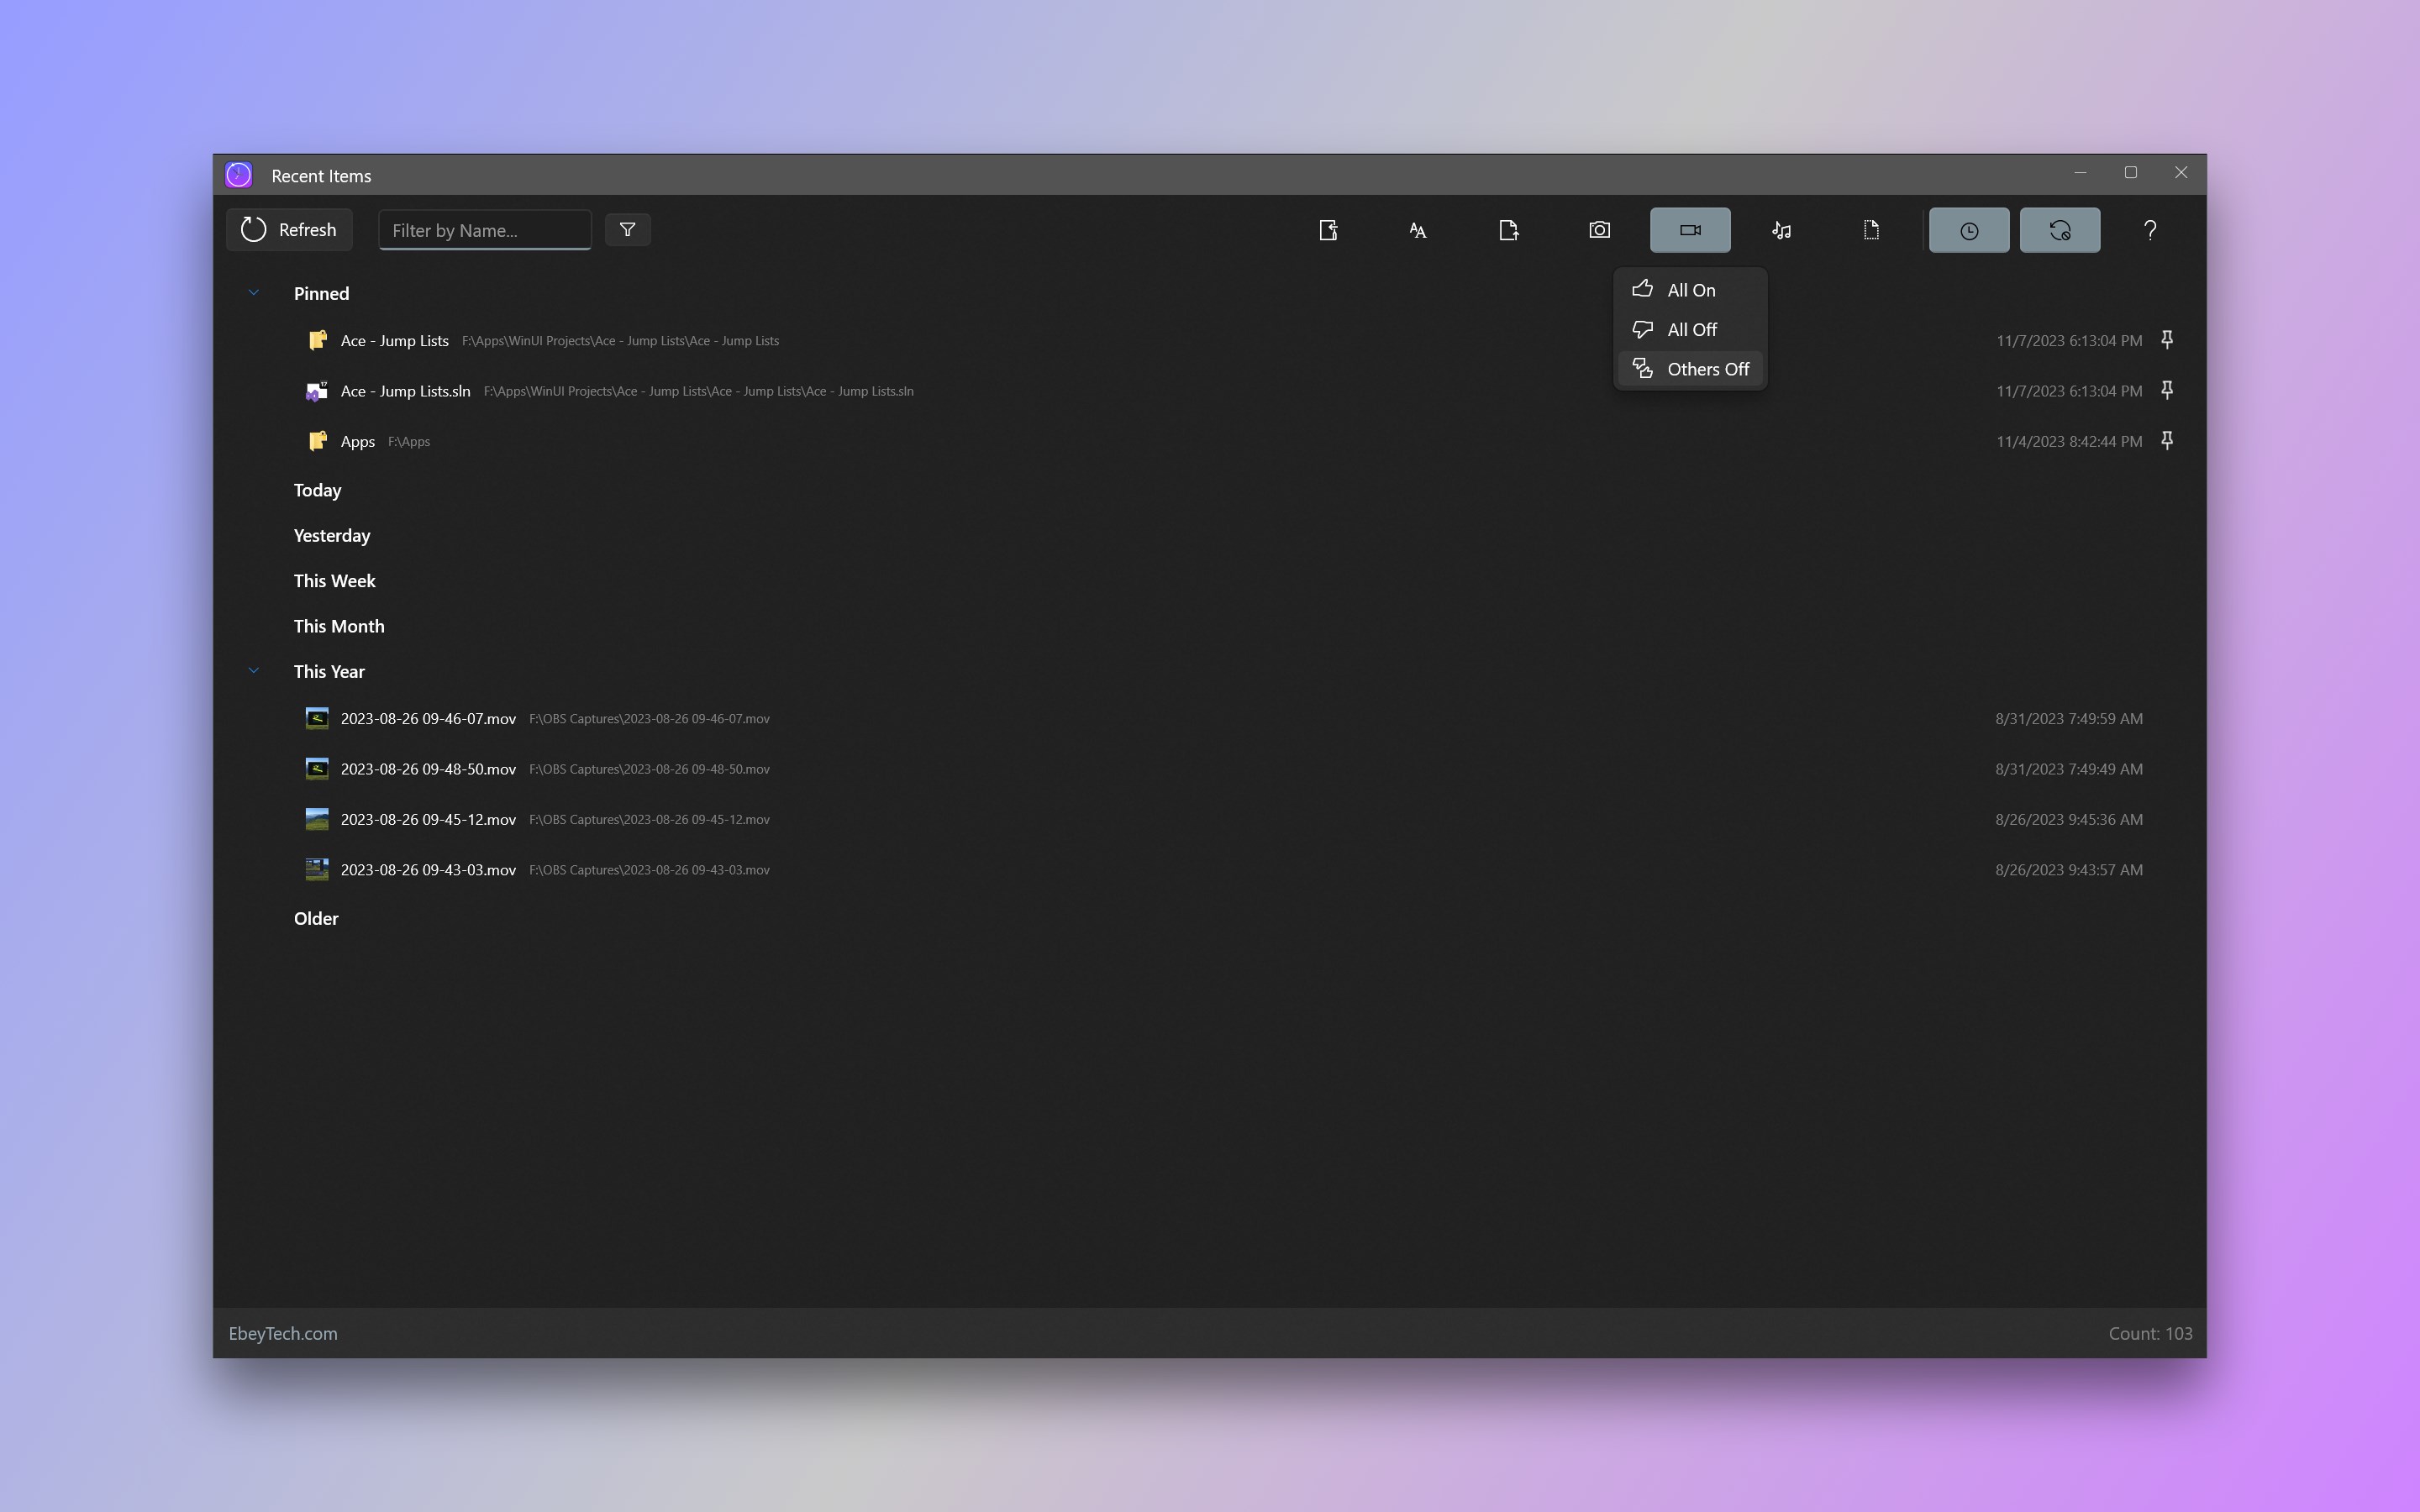The image size is (2420, 1512).
Task: Unpin the Apps folder pin icon
Action: pos(2167,440)
